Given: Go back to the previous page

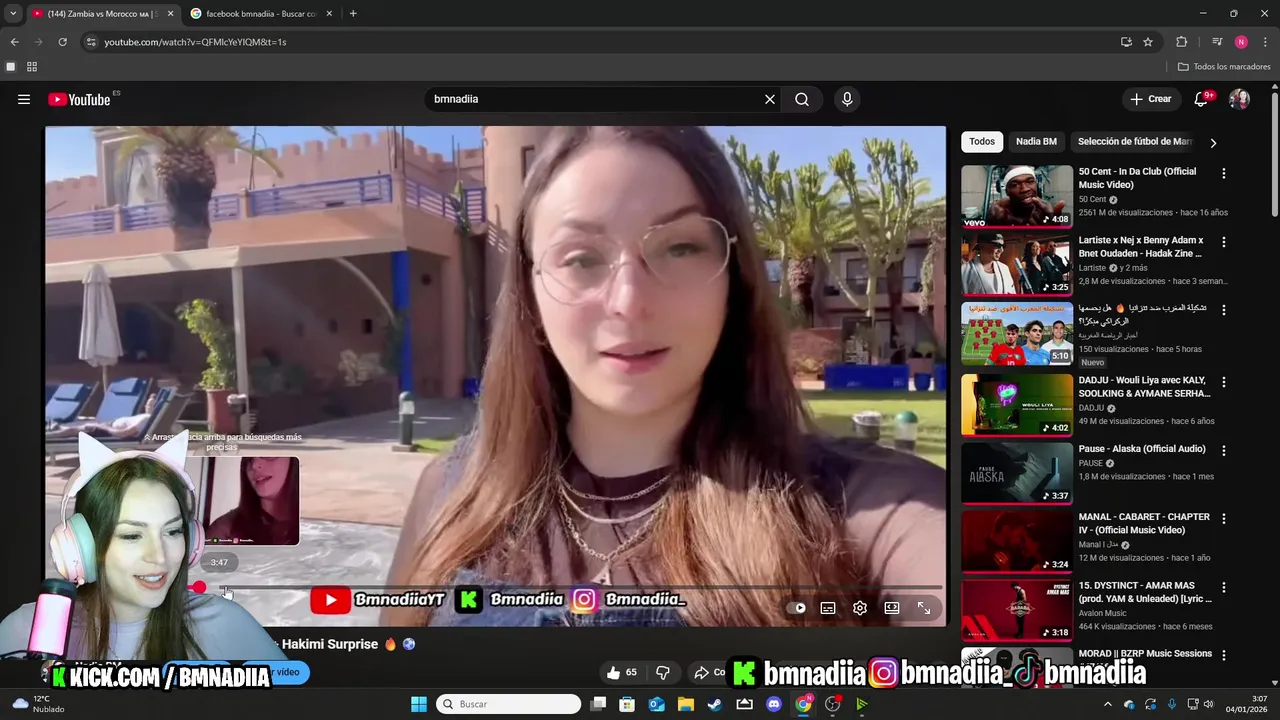Looking at the screenshot, I should click(x=14, y=42).
